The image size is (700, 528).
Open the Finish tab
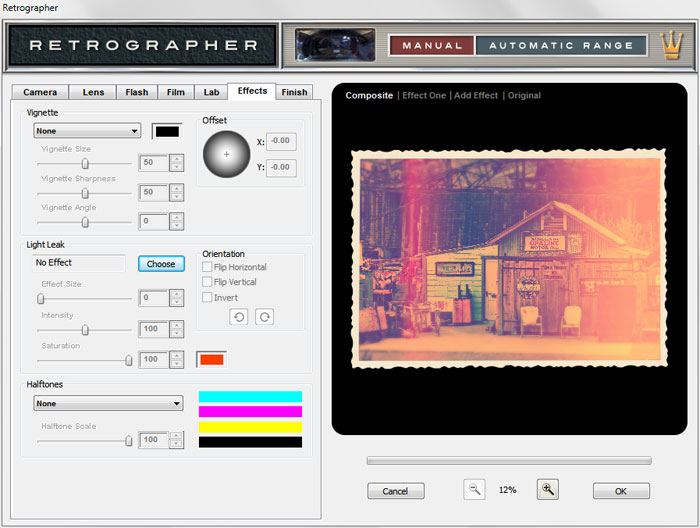[x=294, y=92]
